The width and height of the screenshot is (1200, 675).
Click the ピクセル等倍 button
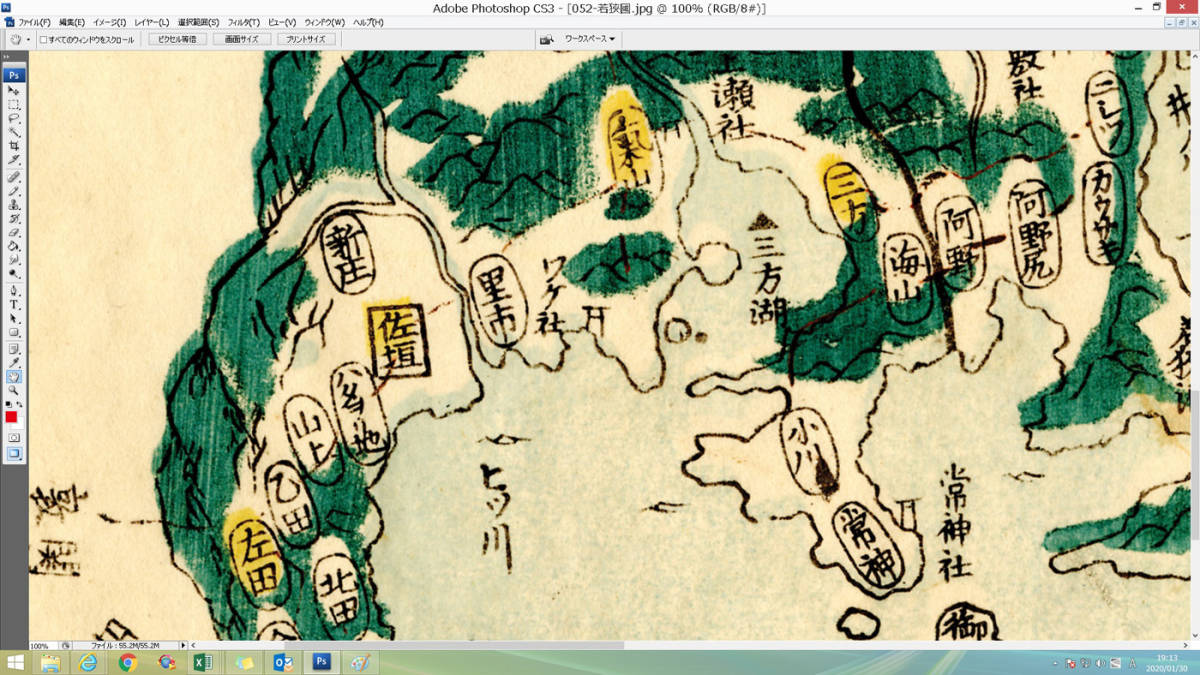point(177,39)
